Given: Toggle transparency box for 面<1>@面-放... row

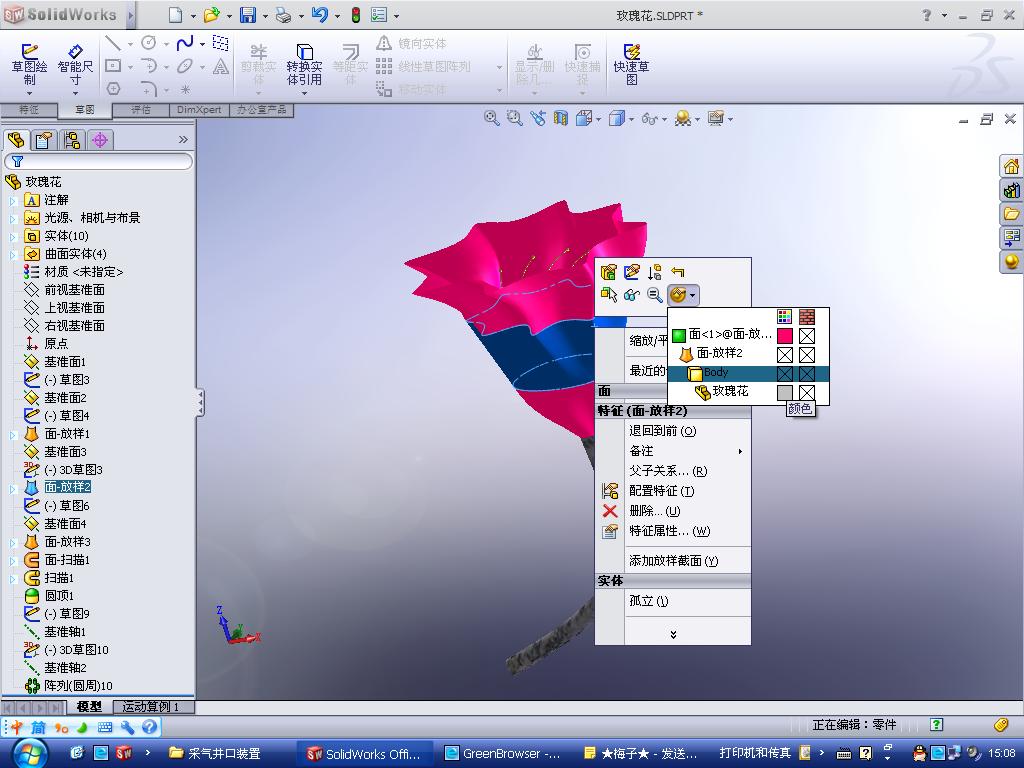Looking at the screenshot, I should 807,336.
